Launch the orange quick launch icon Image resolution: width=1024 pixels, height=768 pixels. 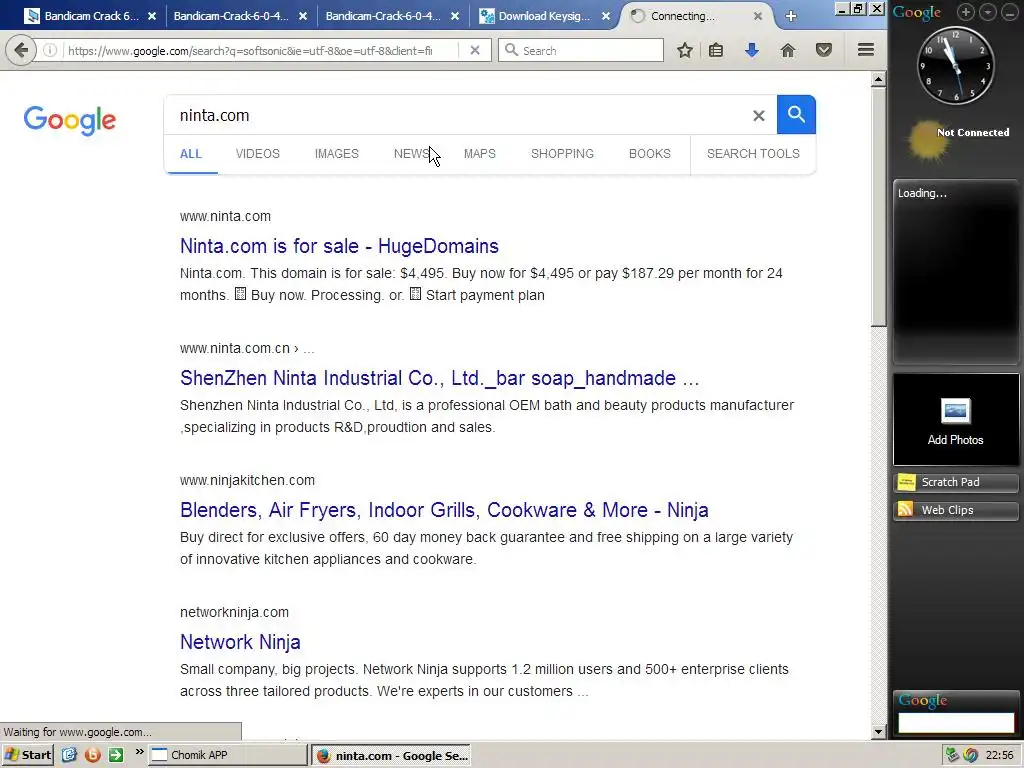coord(93,755)
